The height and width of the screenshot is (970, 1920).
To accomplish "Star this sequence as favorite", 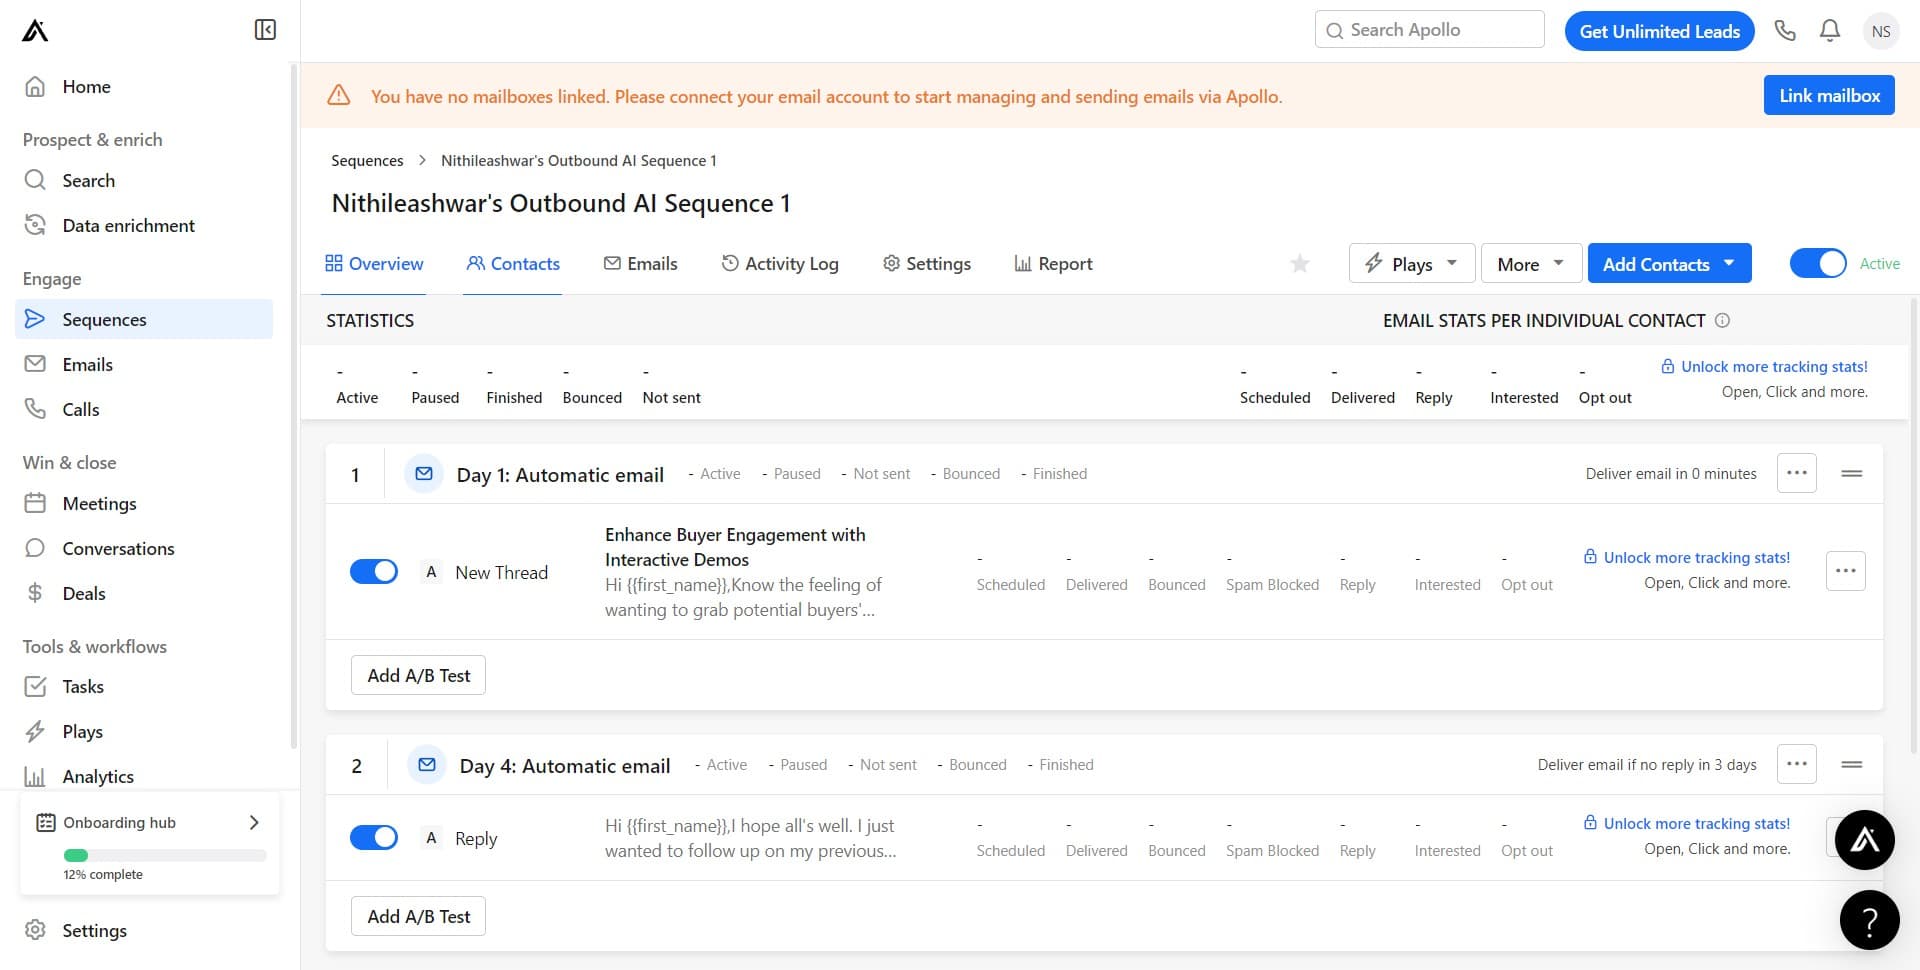I will click(1299, 264).
